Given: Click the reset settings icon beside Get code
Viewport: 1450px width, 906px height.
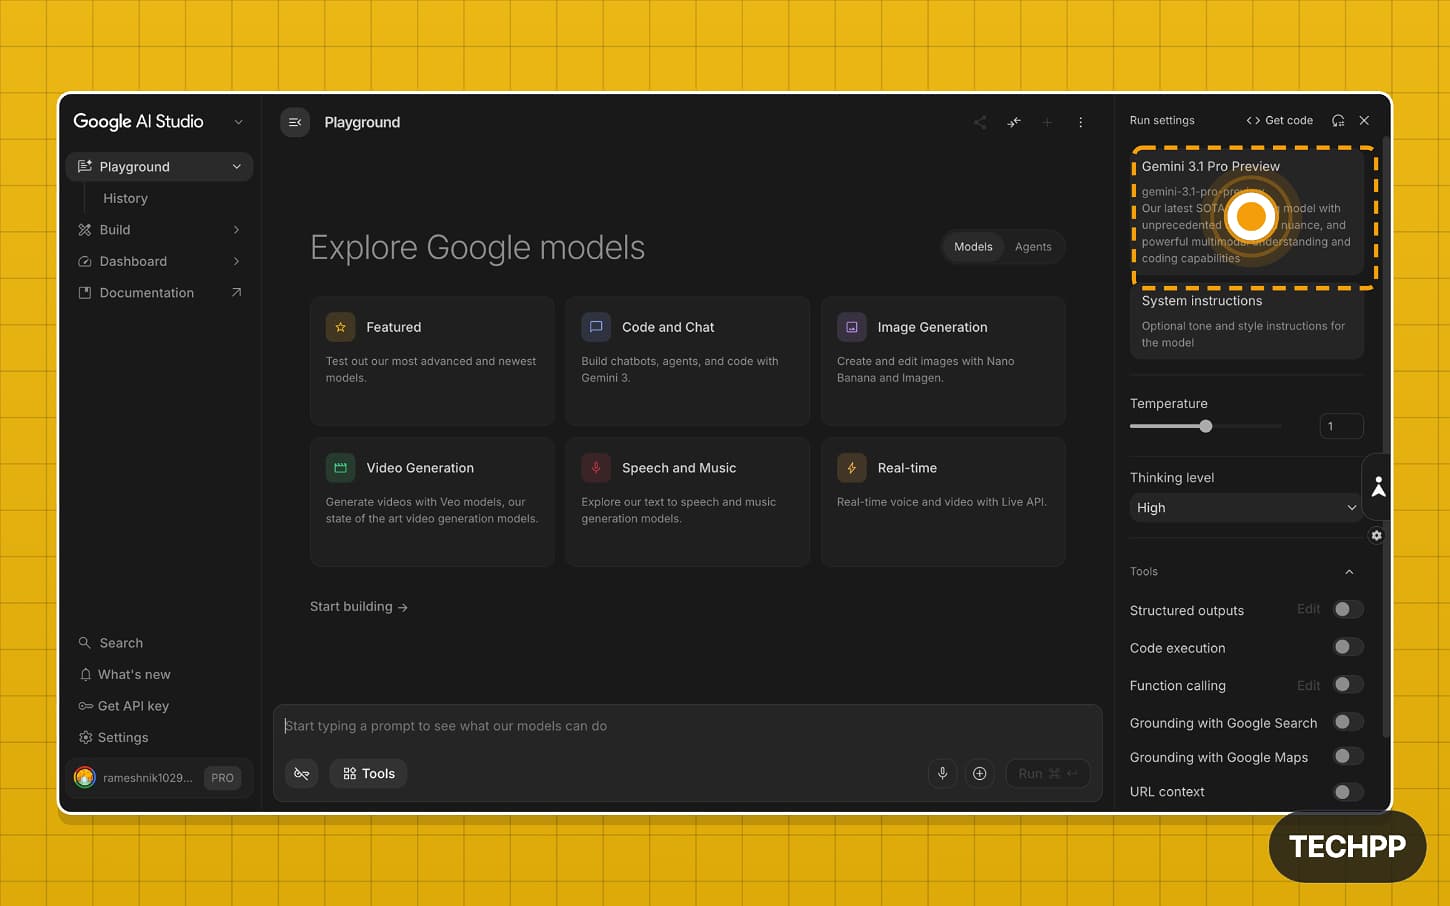Looking at the screenshot, I should (x=1338, y=120).
